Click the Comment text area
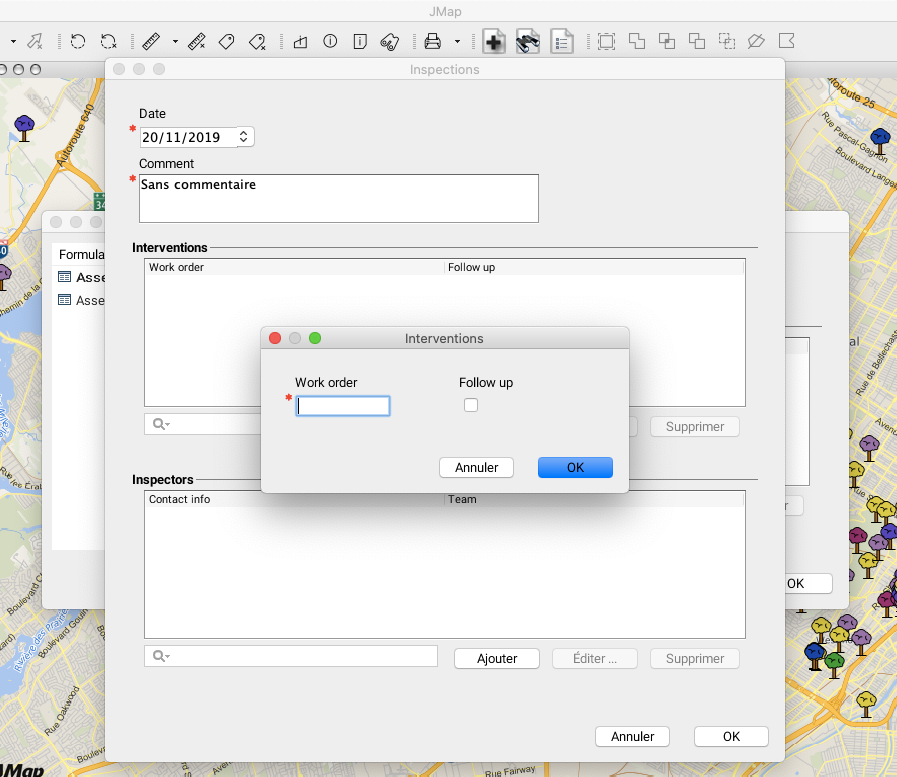 coord(338,198)
